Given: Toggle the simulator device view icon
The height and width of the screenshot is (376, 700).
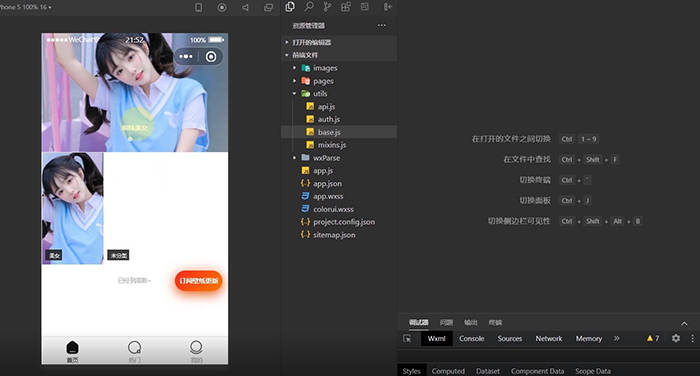Looking at the screenshot, I should click(x=199, y=8).
